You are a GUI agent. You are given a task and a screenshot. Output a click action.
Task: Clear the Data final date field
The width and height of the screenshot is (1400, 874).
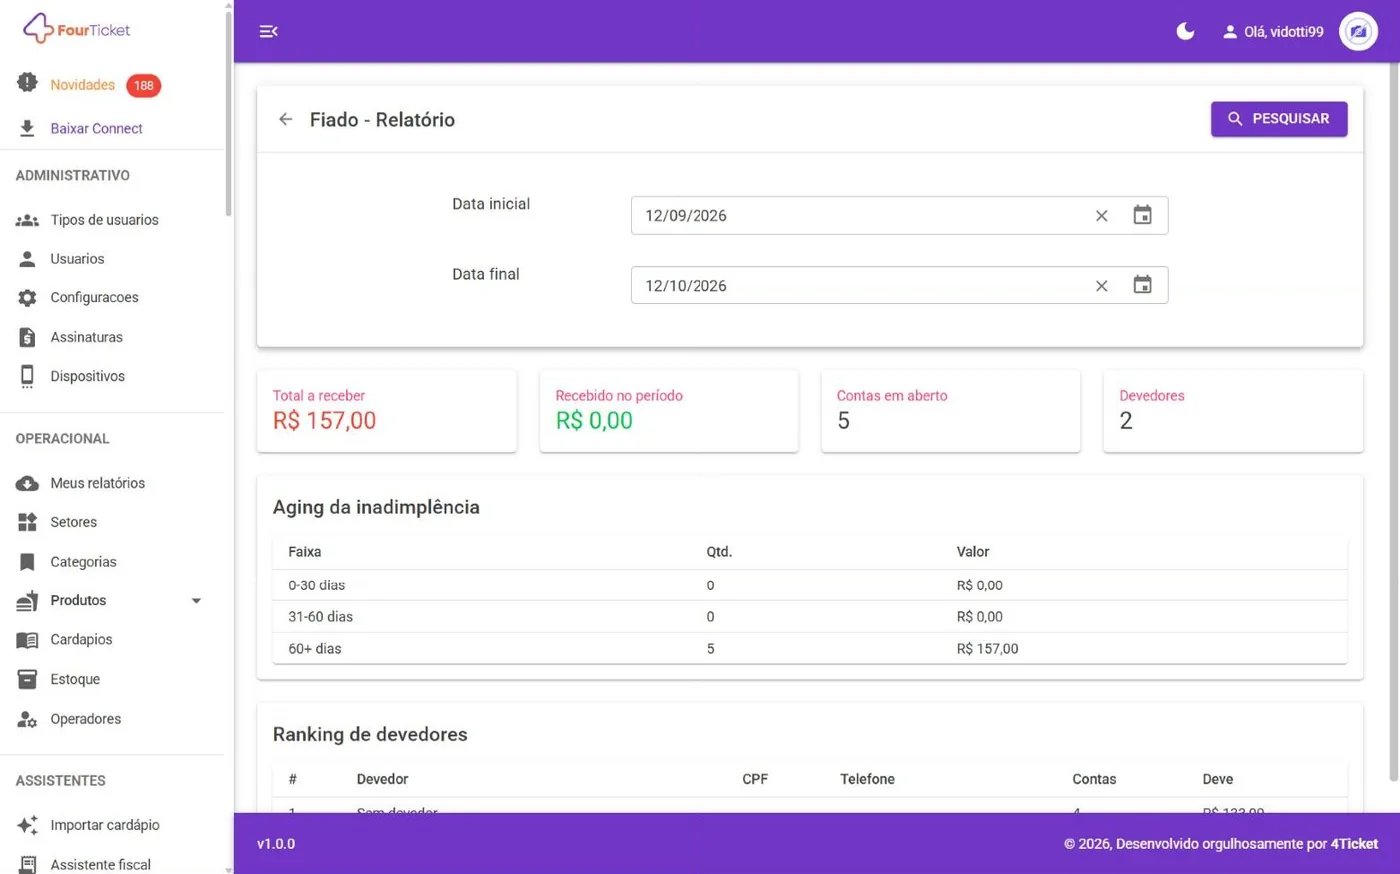(1101, 286)
